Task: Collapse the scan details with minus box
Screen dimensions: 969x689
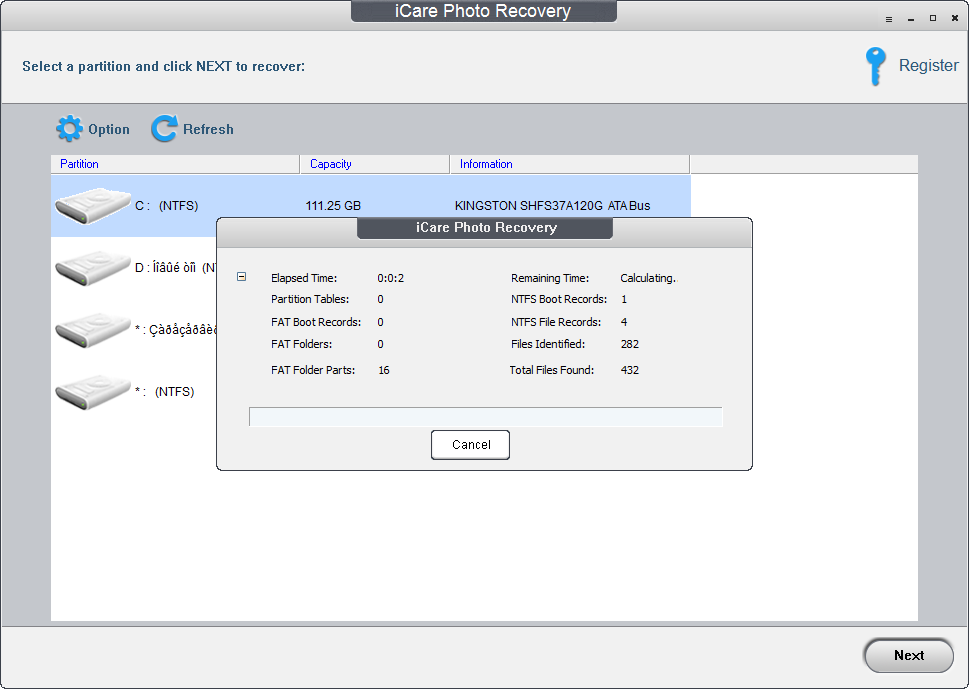Action: (x=242, y=277)
